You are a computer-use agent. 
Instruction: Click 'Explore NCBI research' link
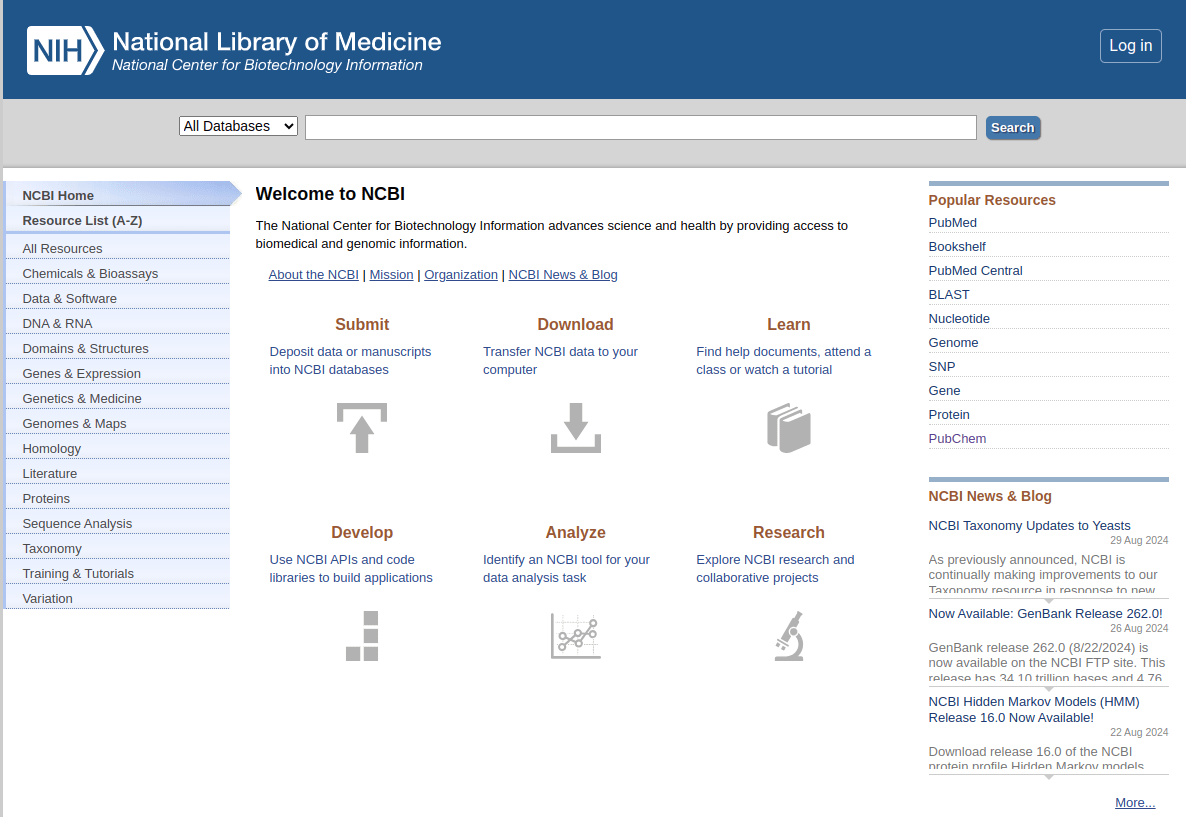[775, 568]
